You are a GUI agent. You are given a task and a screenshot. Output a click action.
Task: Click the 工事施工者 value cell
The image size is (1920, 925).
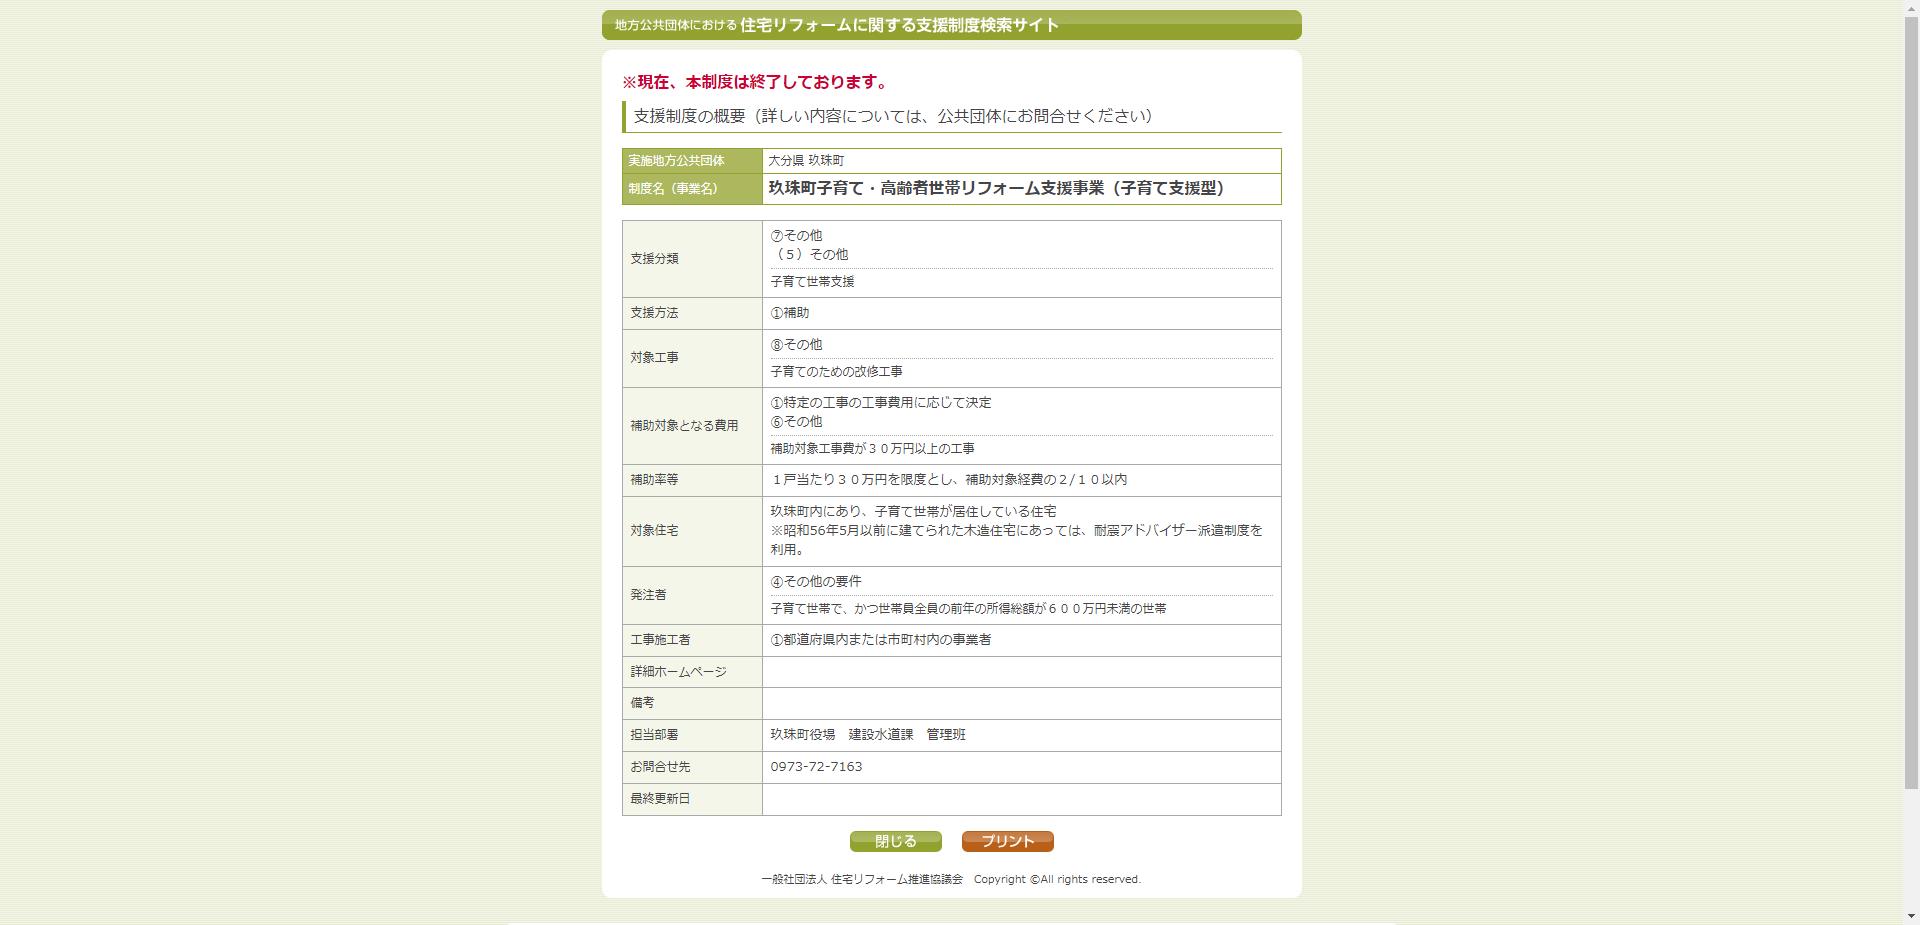click(882, 640)
